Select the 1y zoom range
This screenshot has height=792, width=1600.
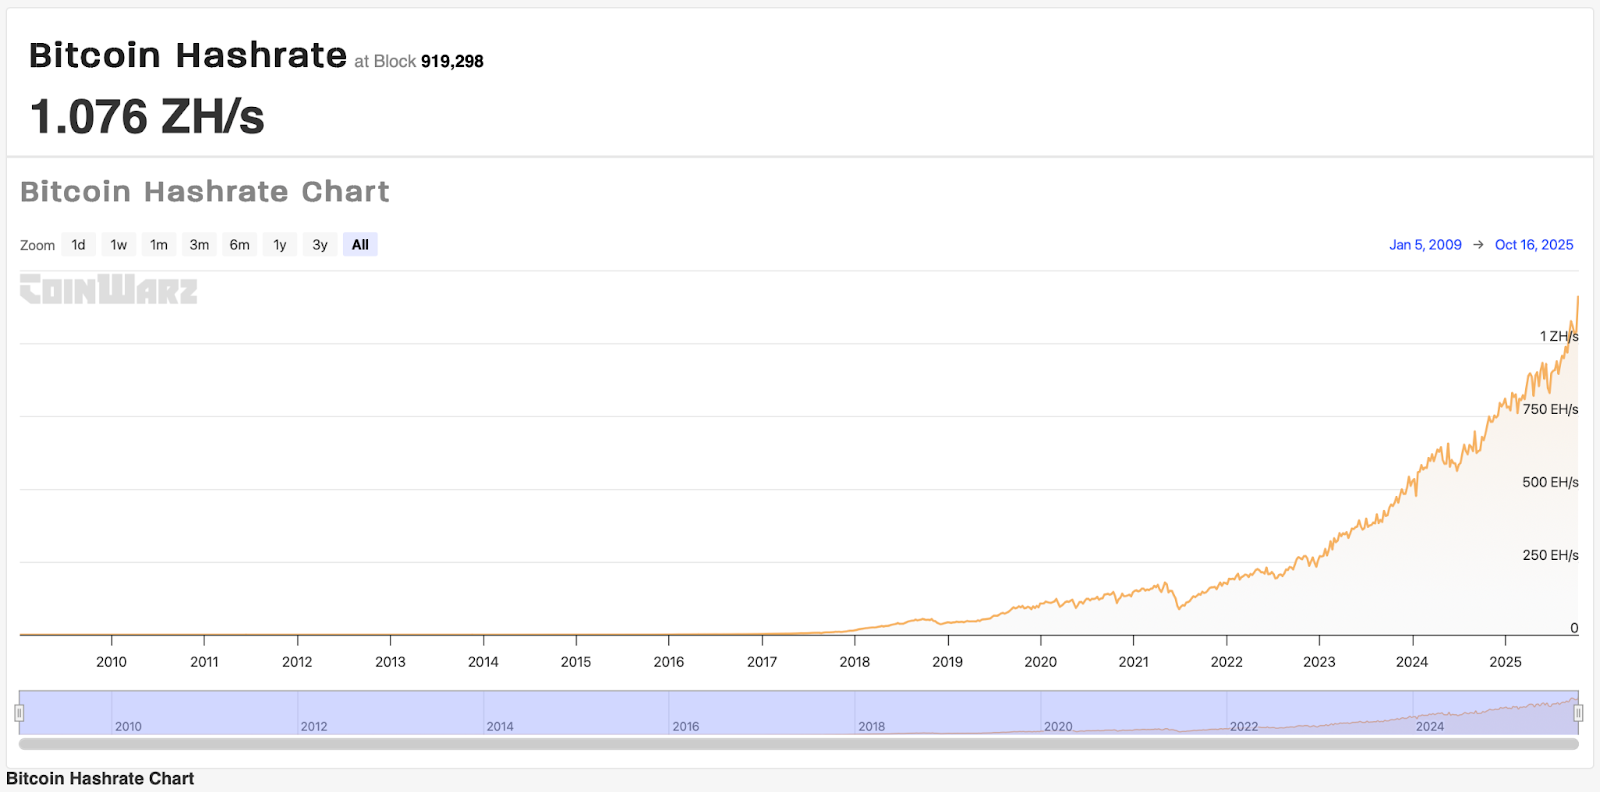click(x=280, y=245)
